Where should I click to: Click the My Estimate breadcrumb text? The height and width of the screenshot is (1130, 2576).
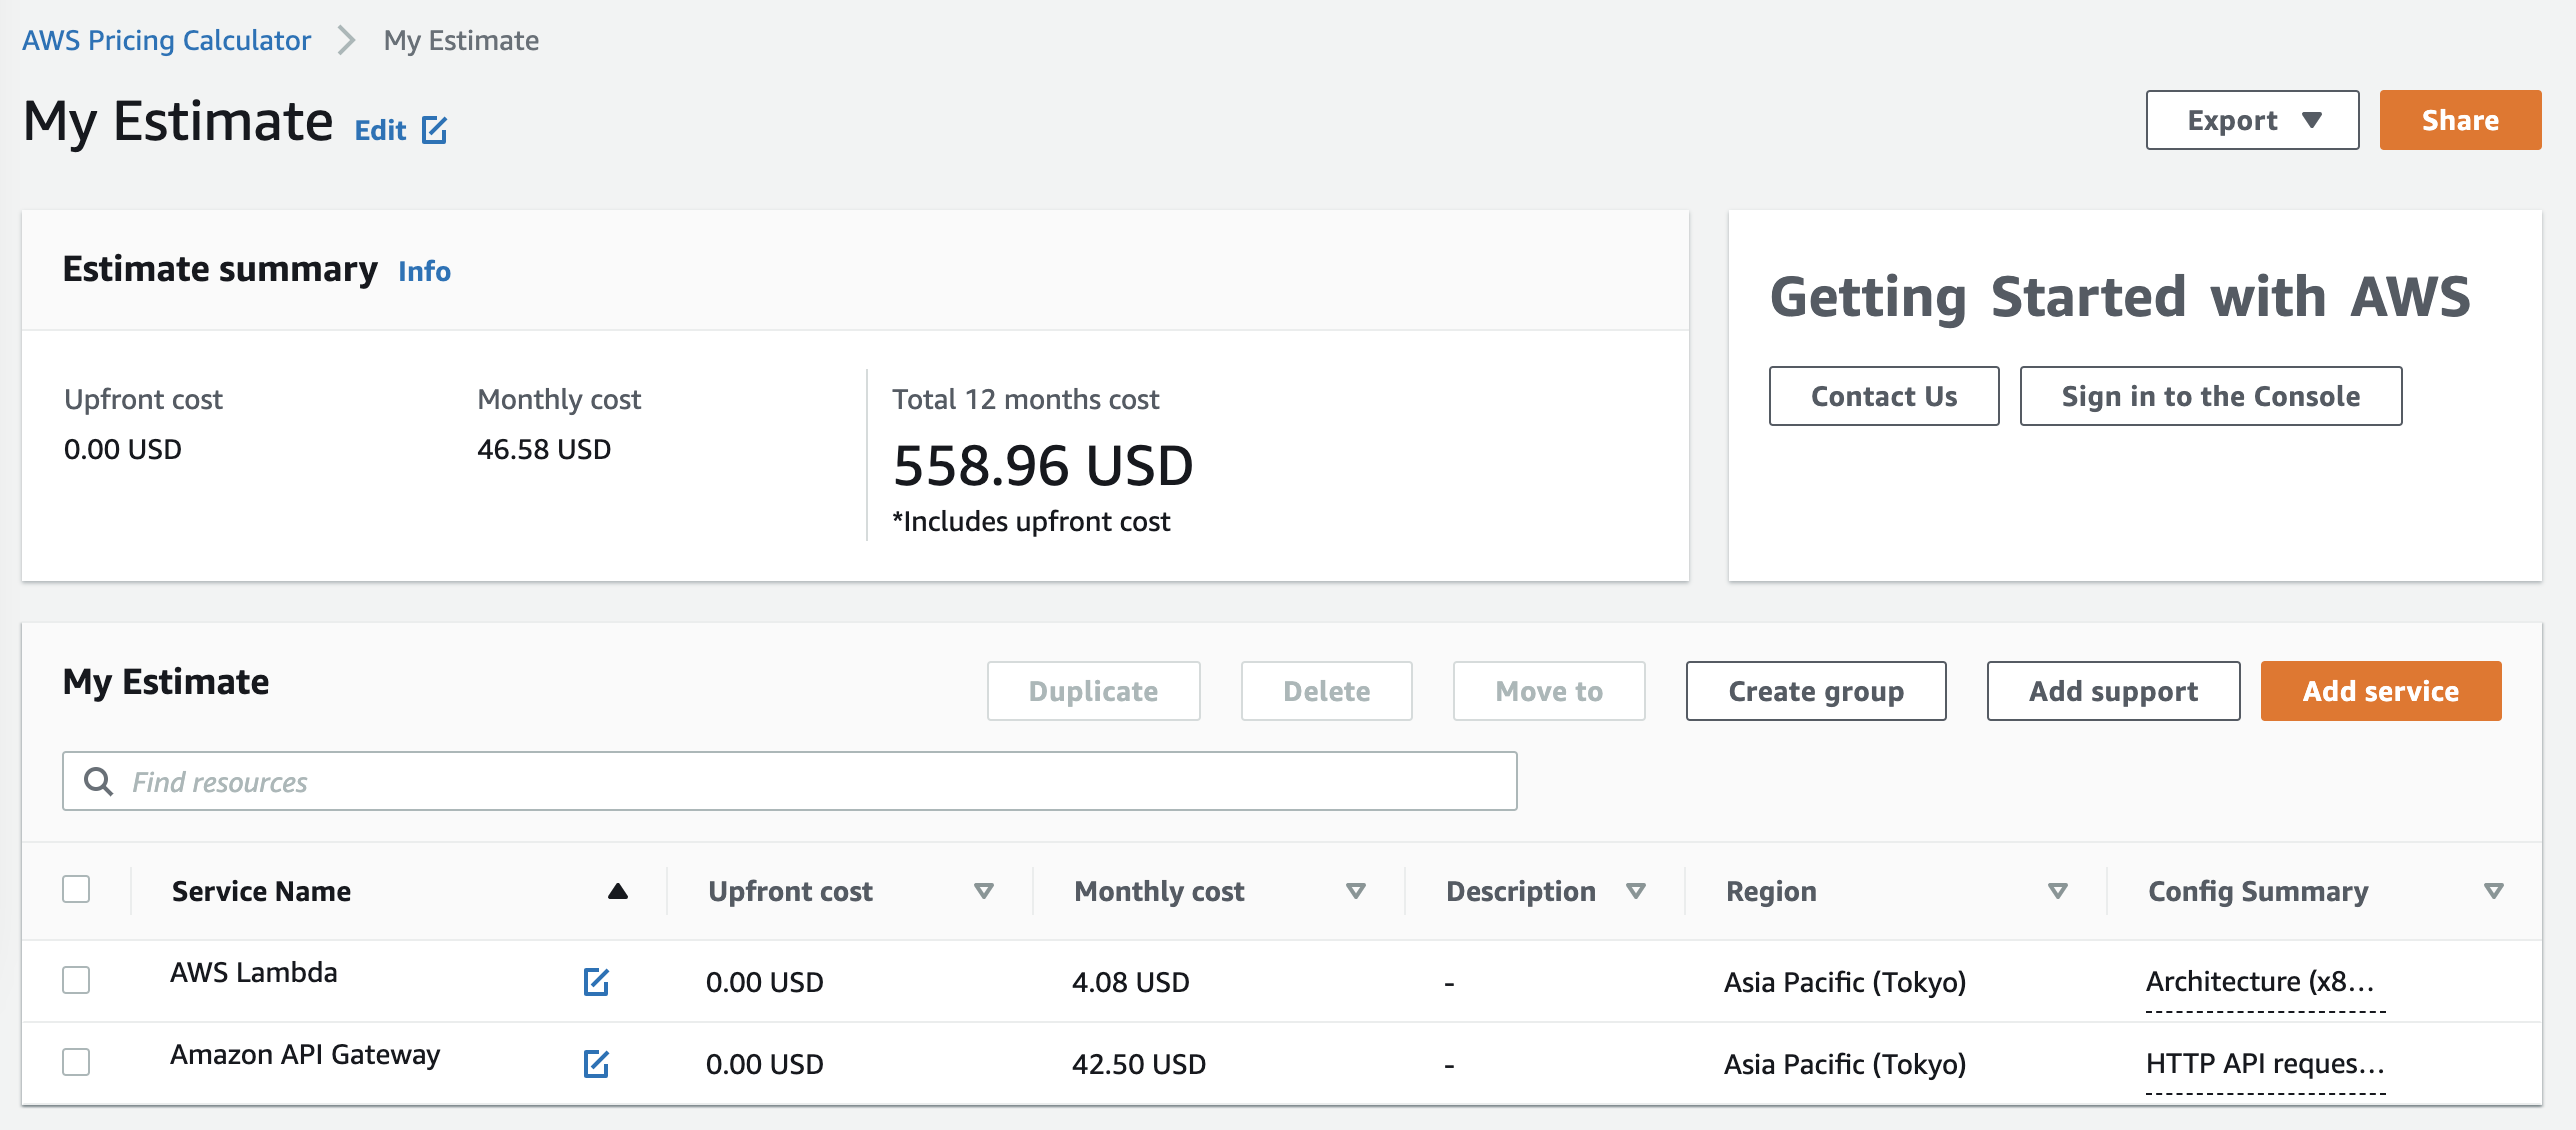pos(461,40)
